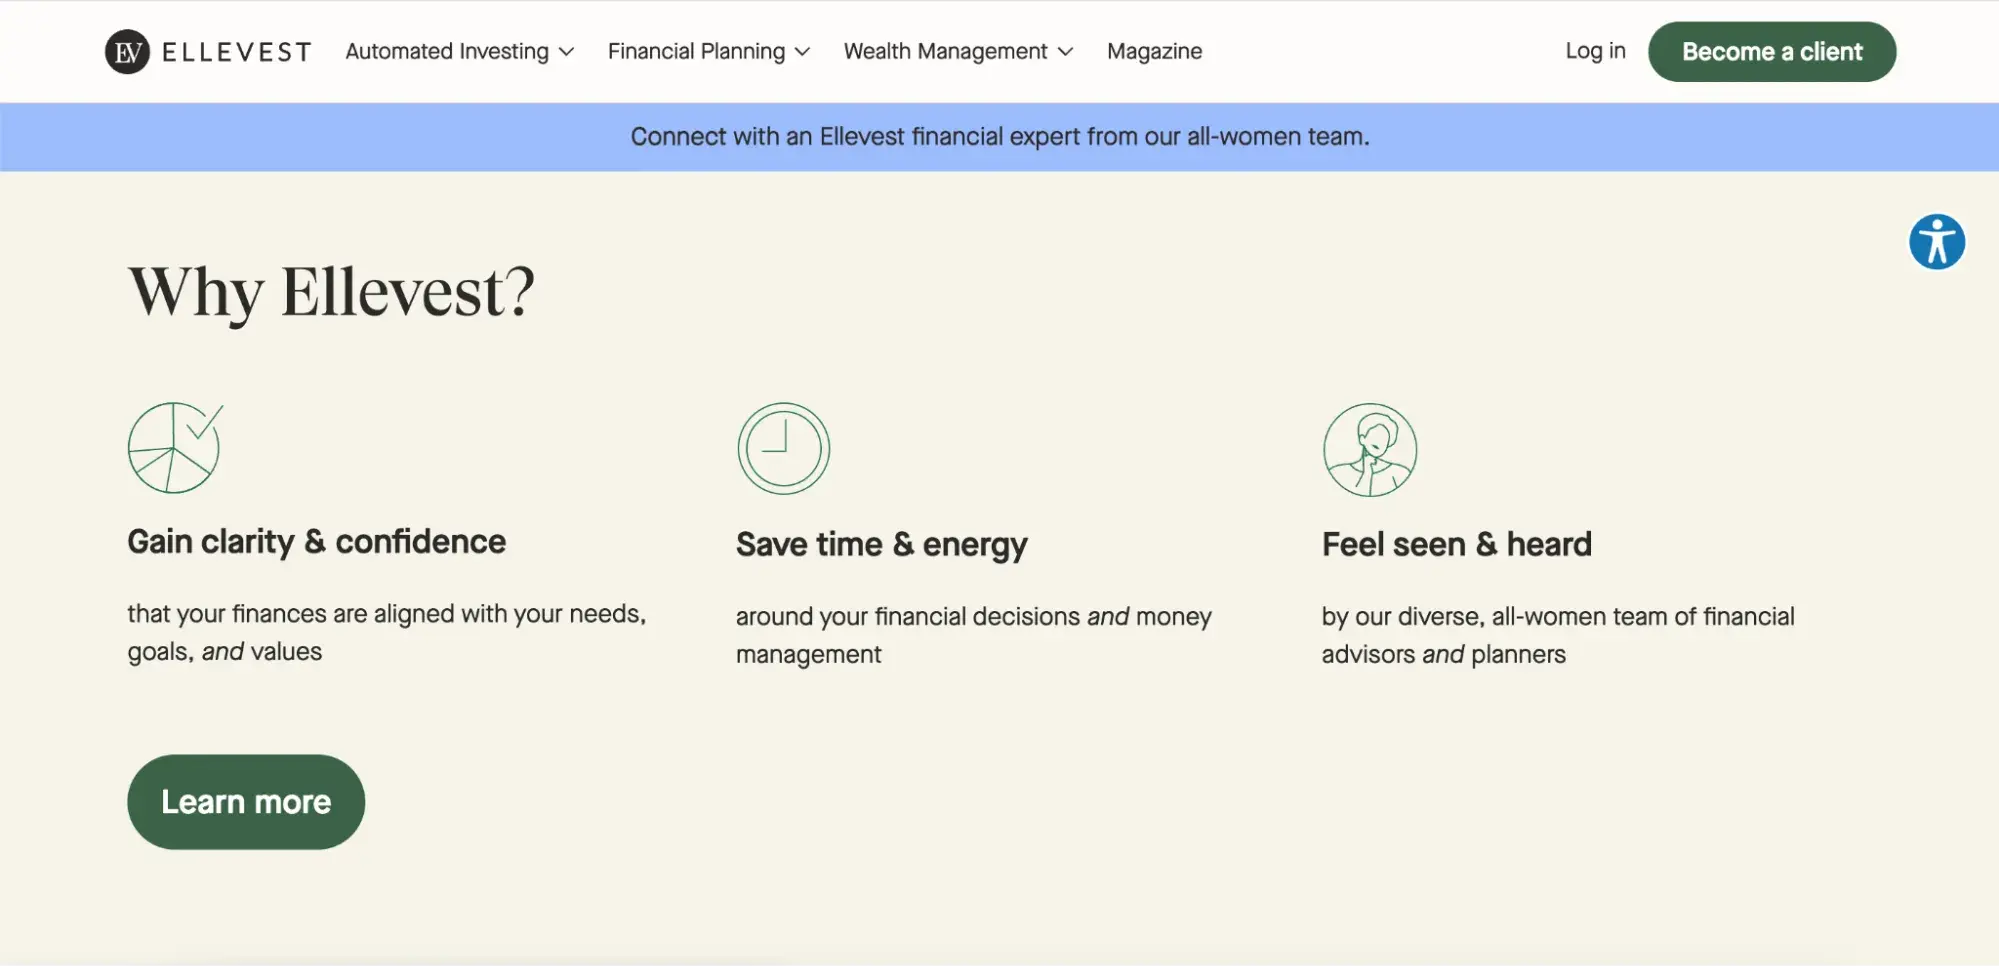This screenshot has height=967, width=1999.
Task: Click the clock time-saving icon
Action: pyautogui.click(x=784, y=448)
